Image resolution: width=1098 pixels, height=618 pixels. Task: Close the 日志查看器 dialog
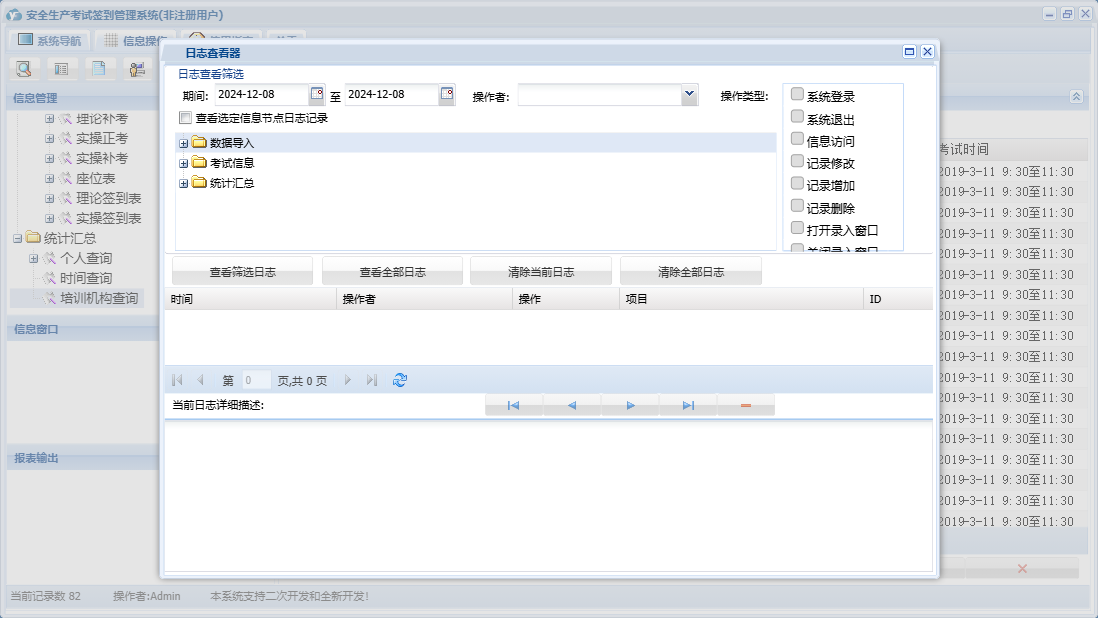coord(927,52)
